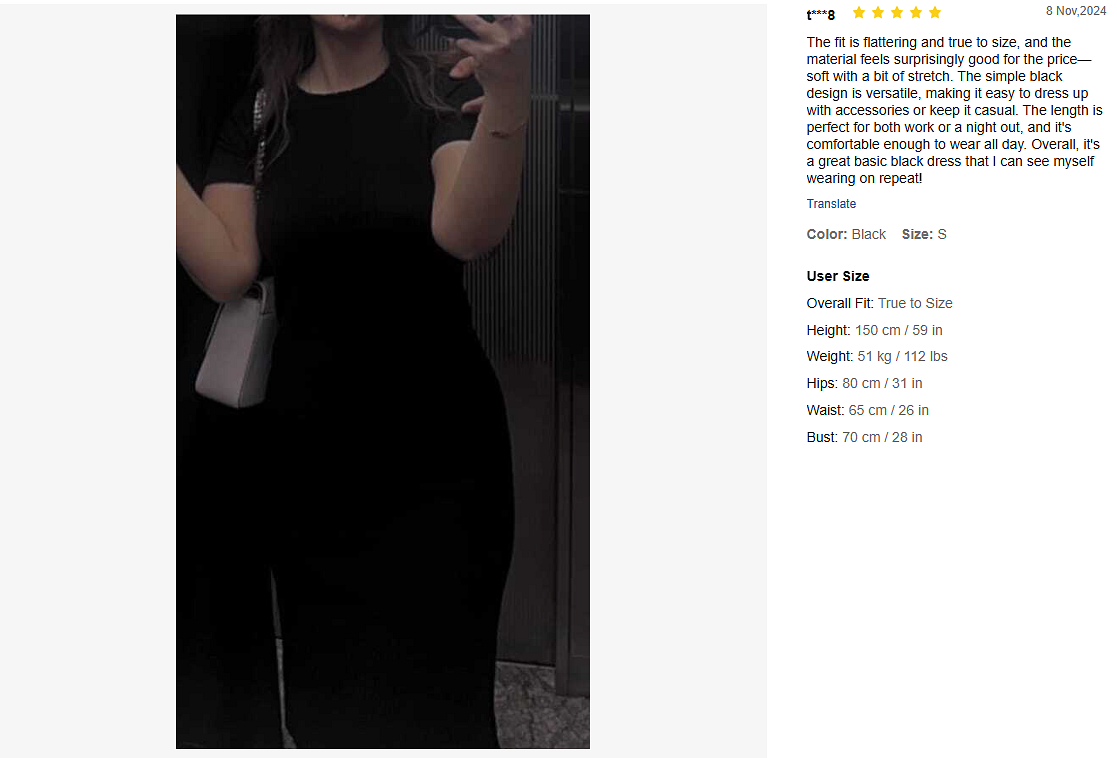
Task: Click the Color: Black label
Action: [846, 234]
